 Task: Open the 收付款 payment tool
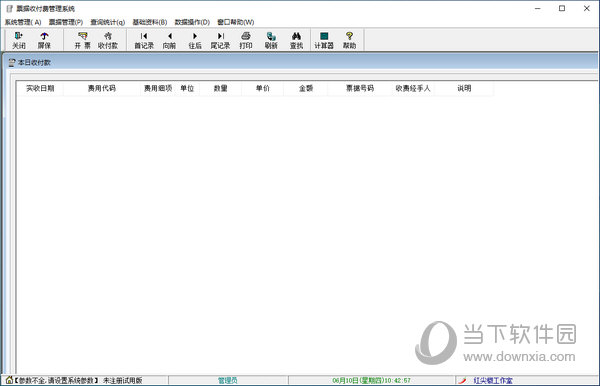[x=108, y=40]
